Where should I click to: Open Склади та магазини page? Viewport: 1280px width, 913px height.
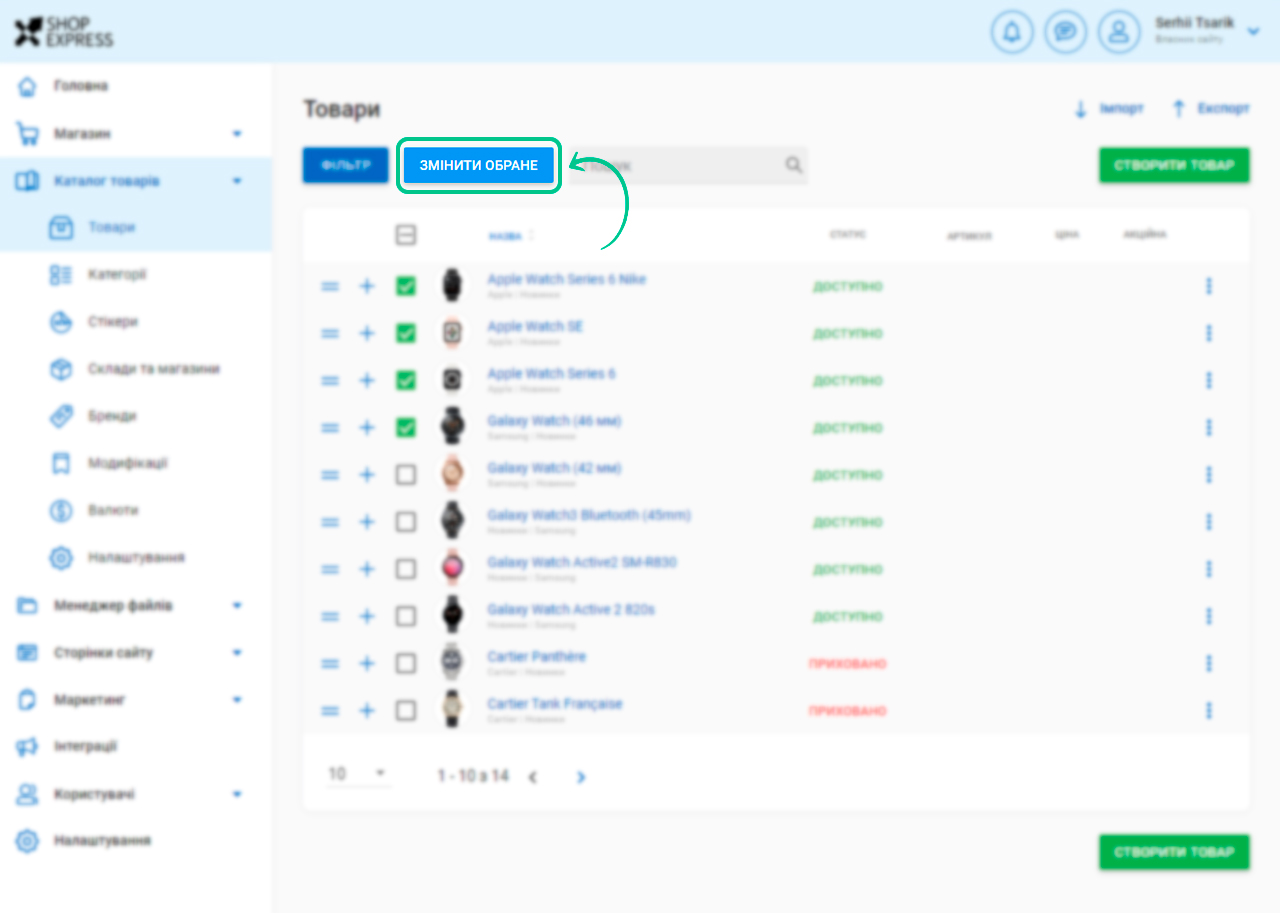(x=153, y=368)
